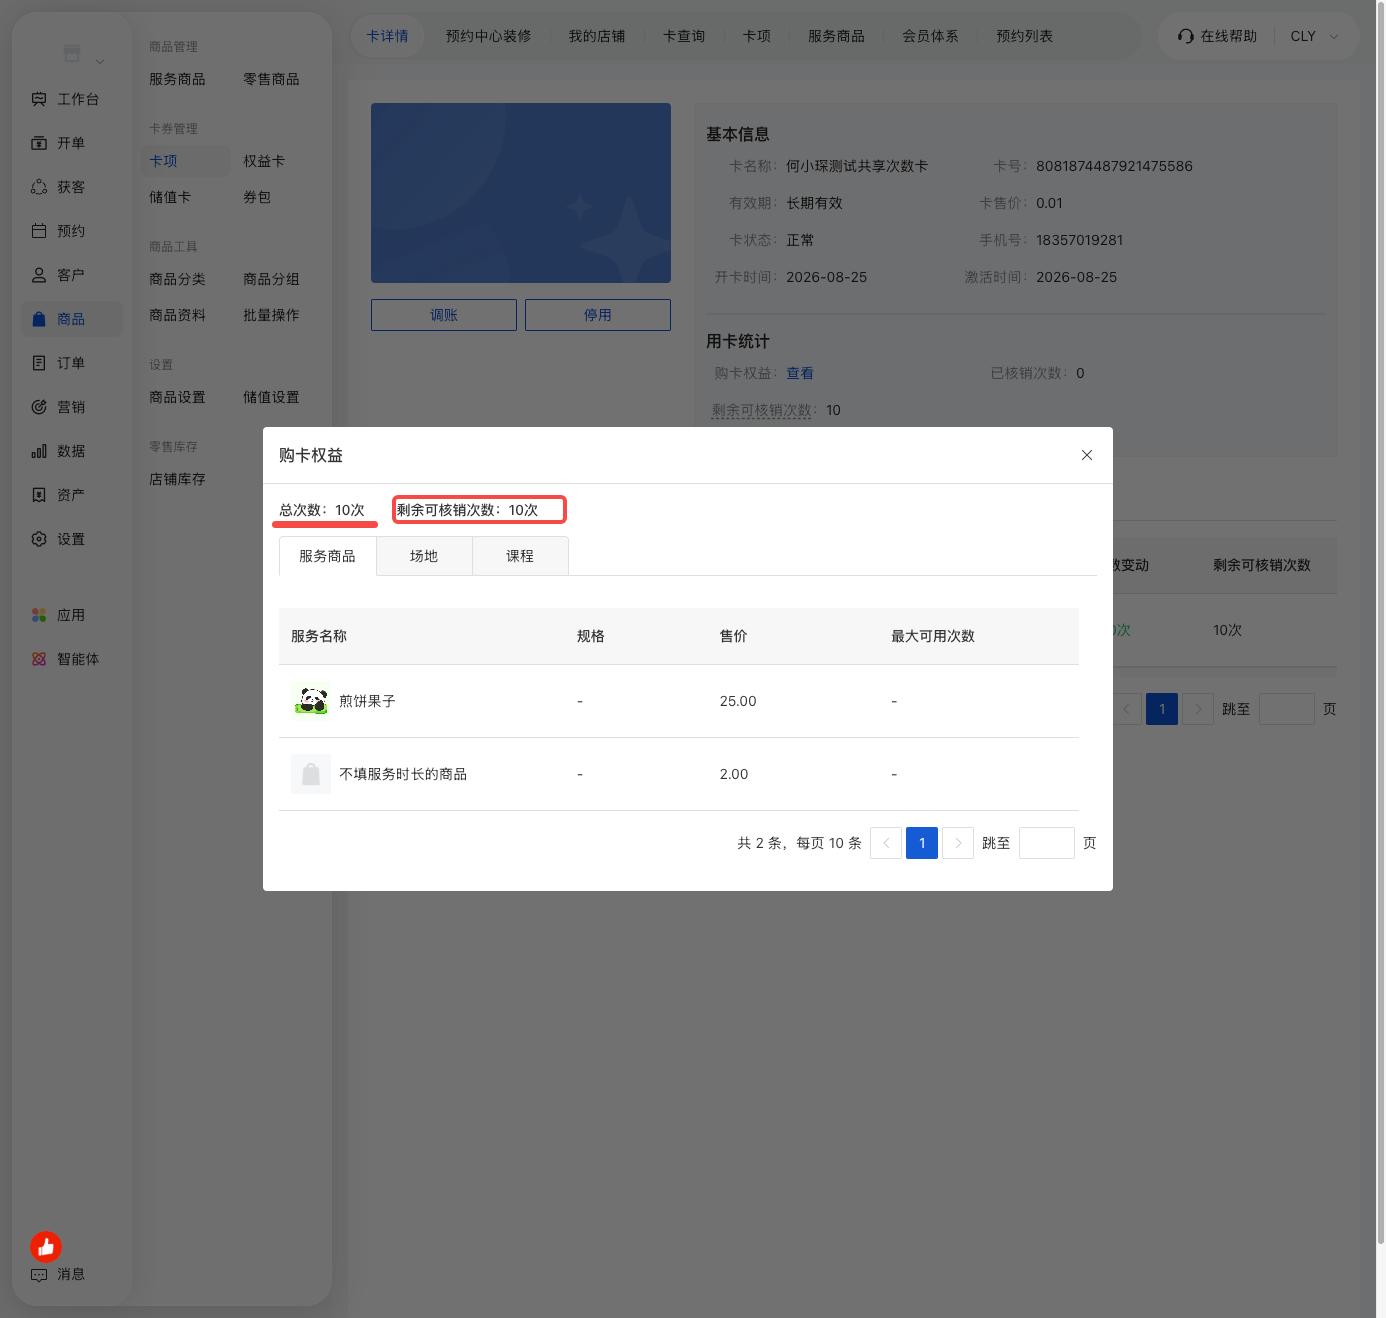Open the 预约 calendar sidebar icon

(39, 231)
